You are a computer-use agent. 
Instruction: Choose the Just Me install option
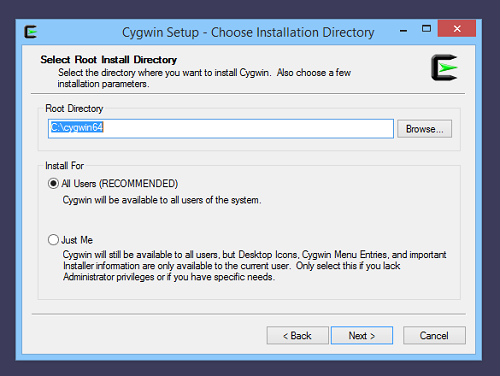[53, 240]
